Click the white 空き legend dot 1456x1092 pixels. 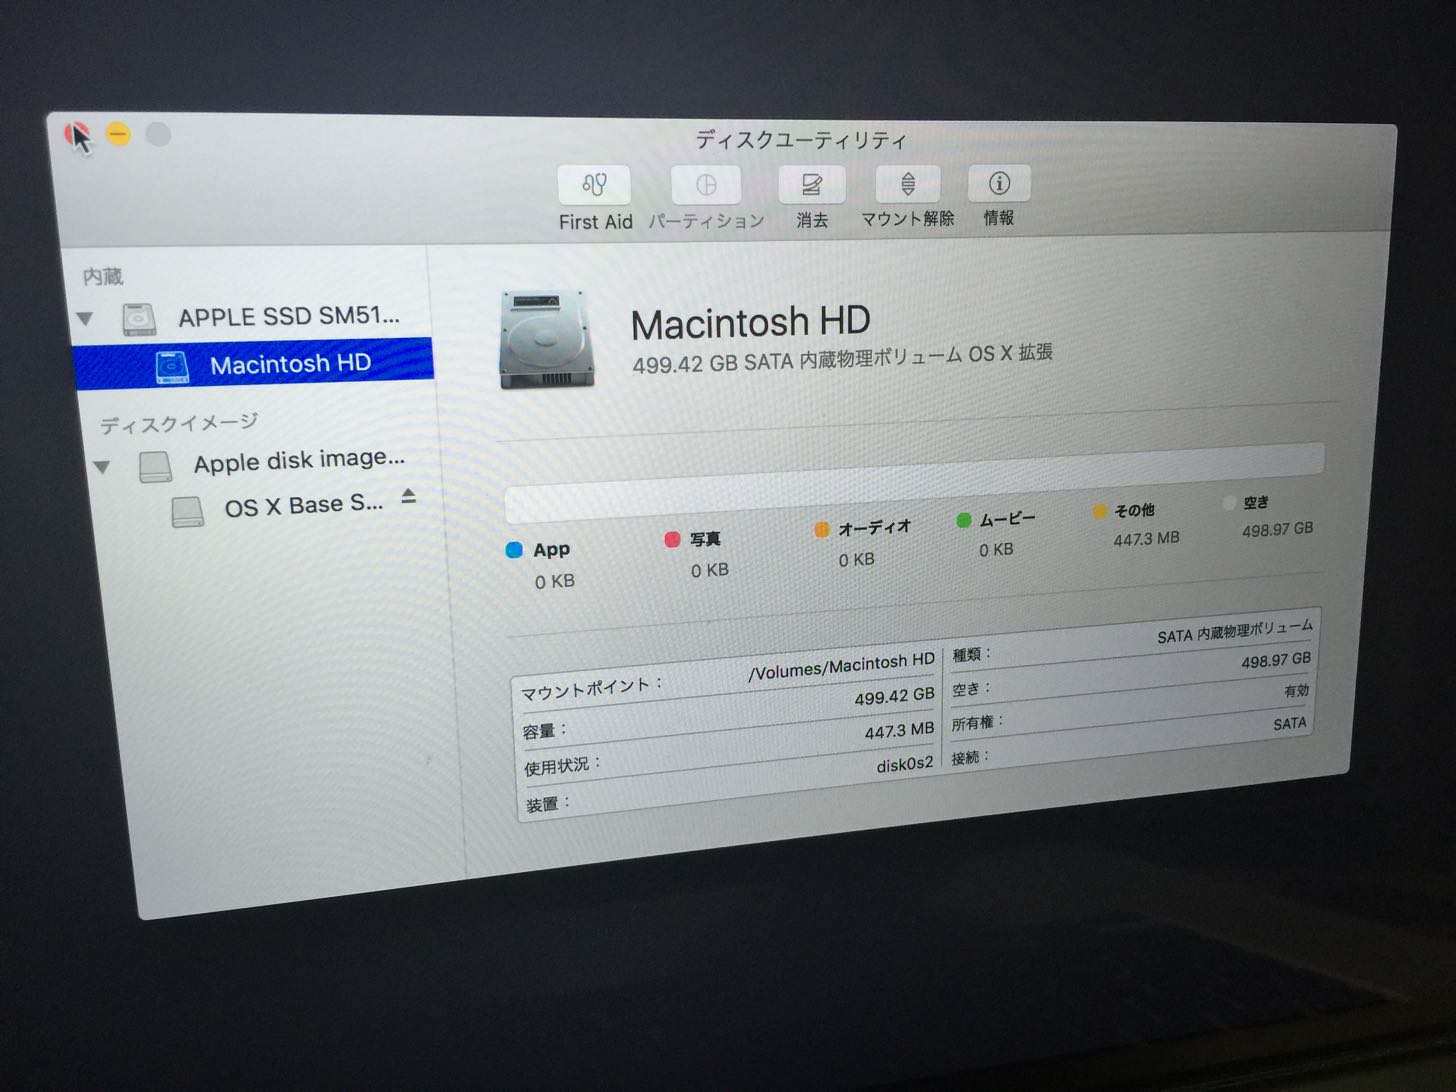(x=1229, y=504)
